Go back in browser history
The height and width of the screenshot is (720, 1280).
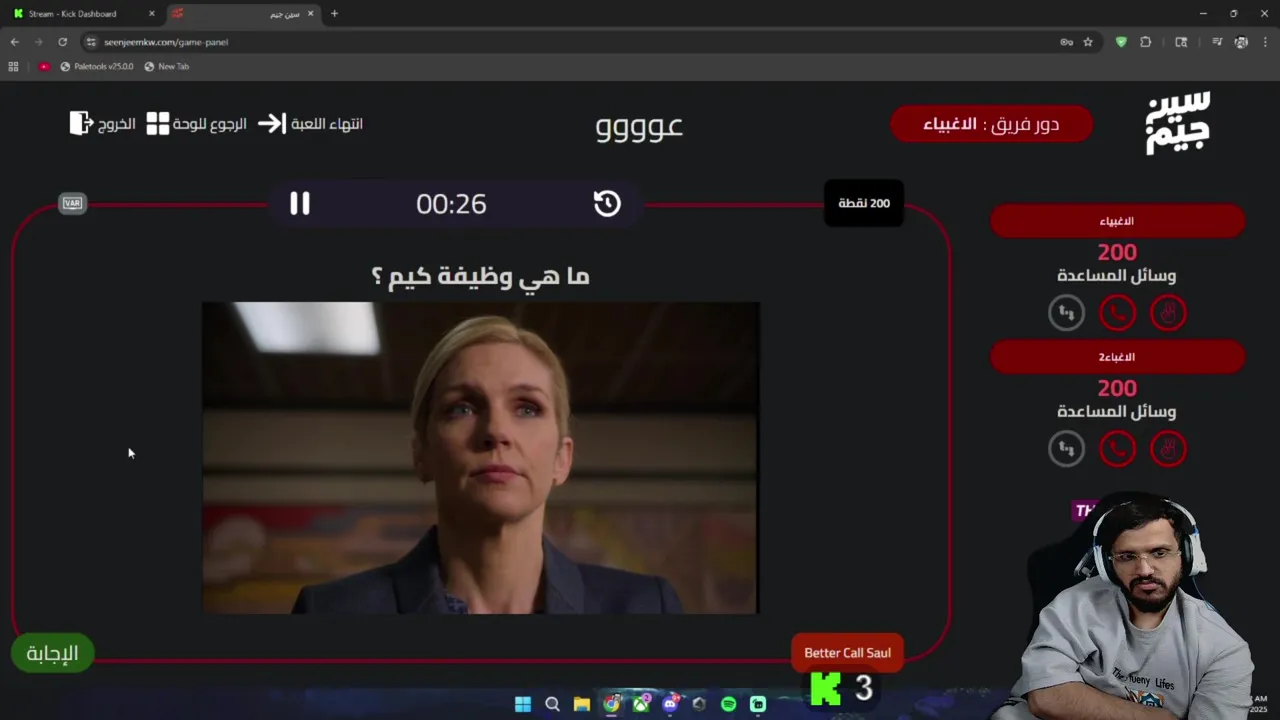coord(14,42)
